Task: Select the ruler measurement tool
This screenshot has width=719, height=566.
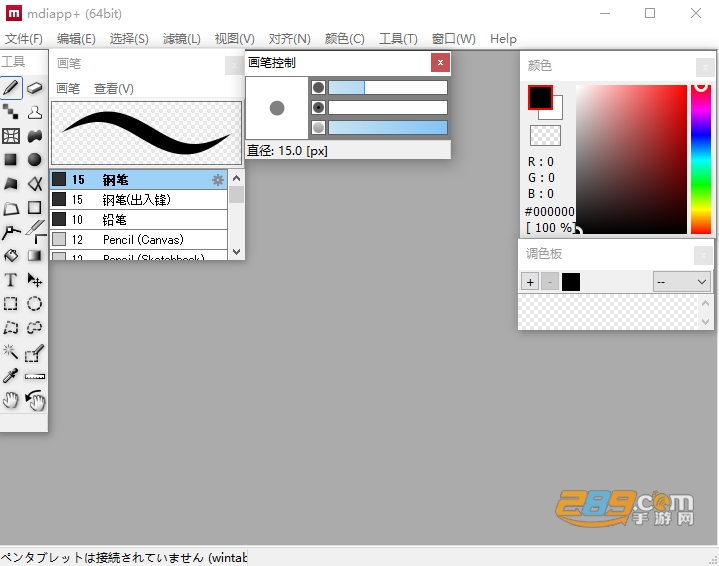Action: pyautogui.click(x=35, y=377)
